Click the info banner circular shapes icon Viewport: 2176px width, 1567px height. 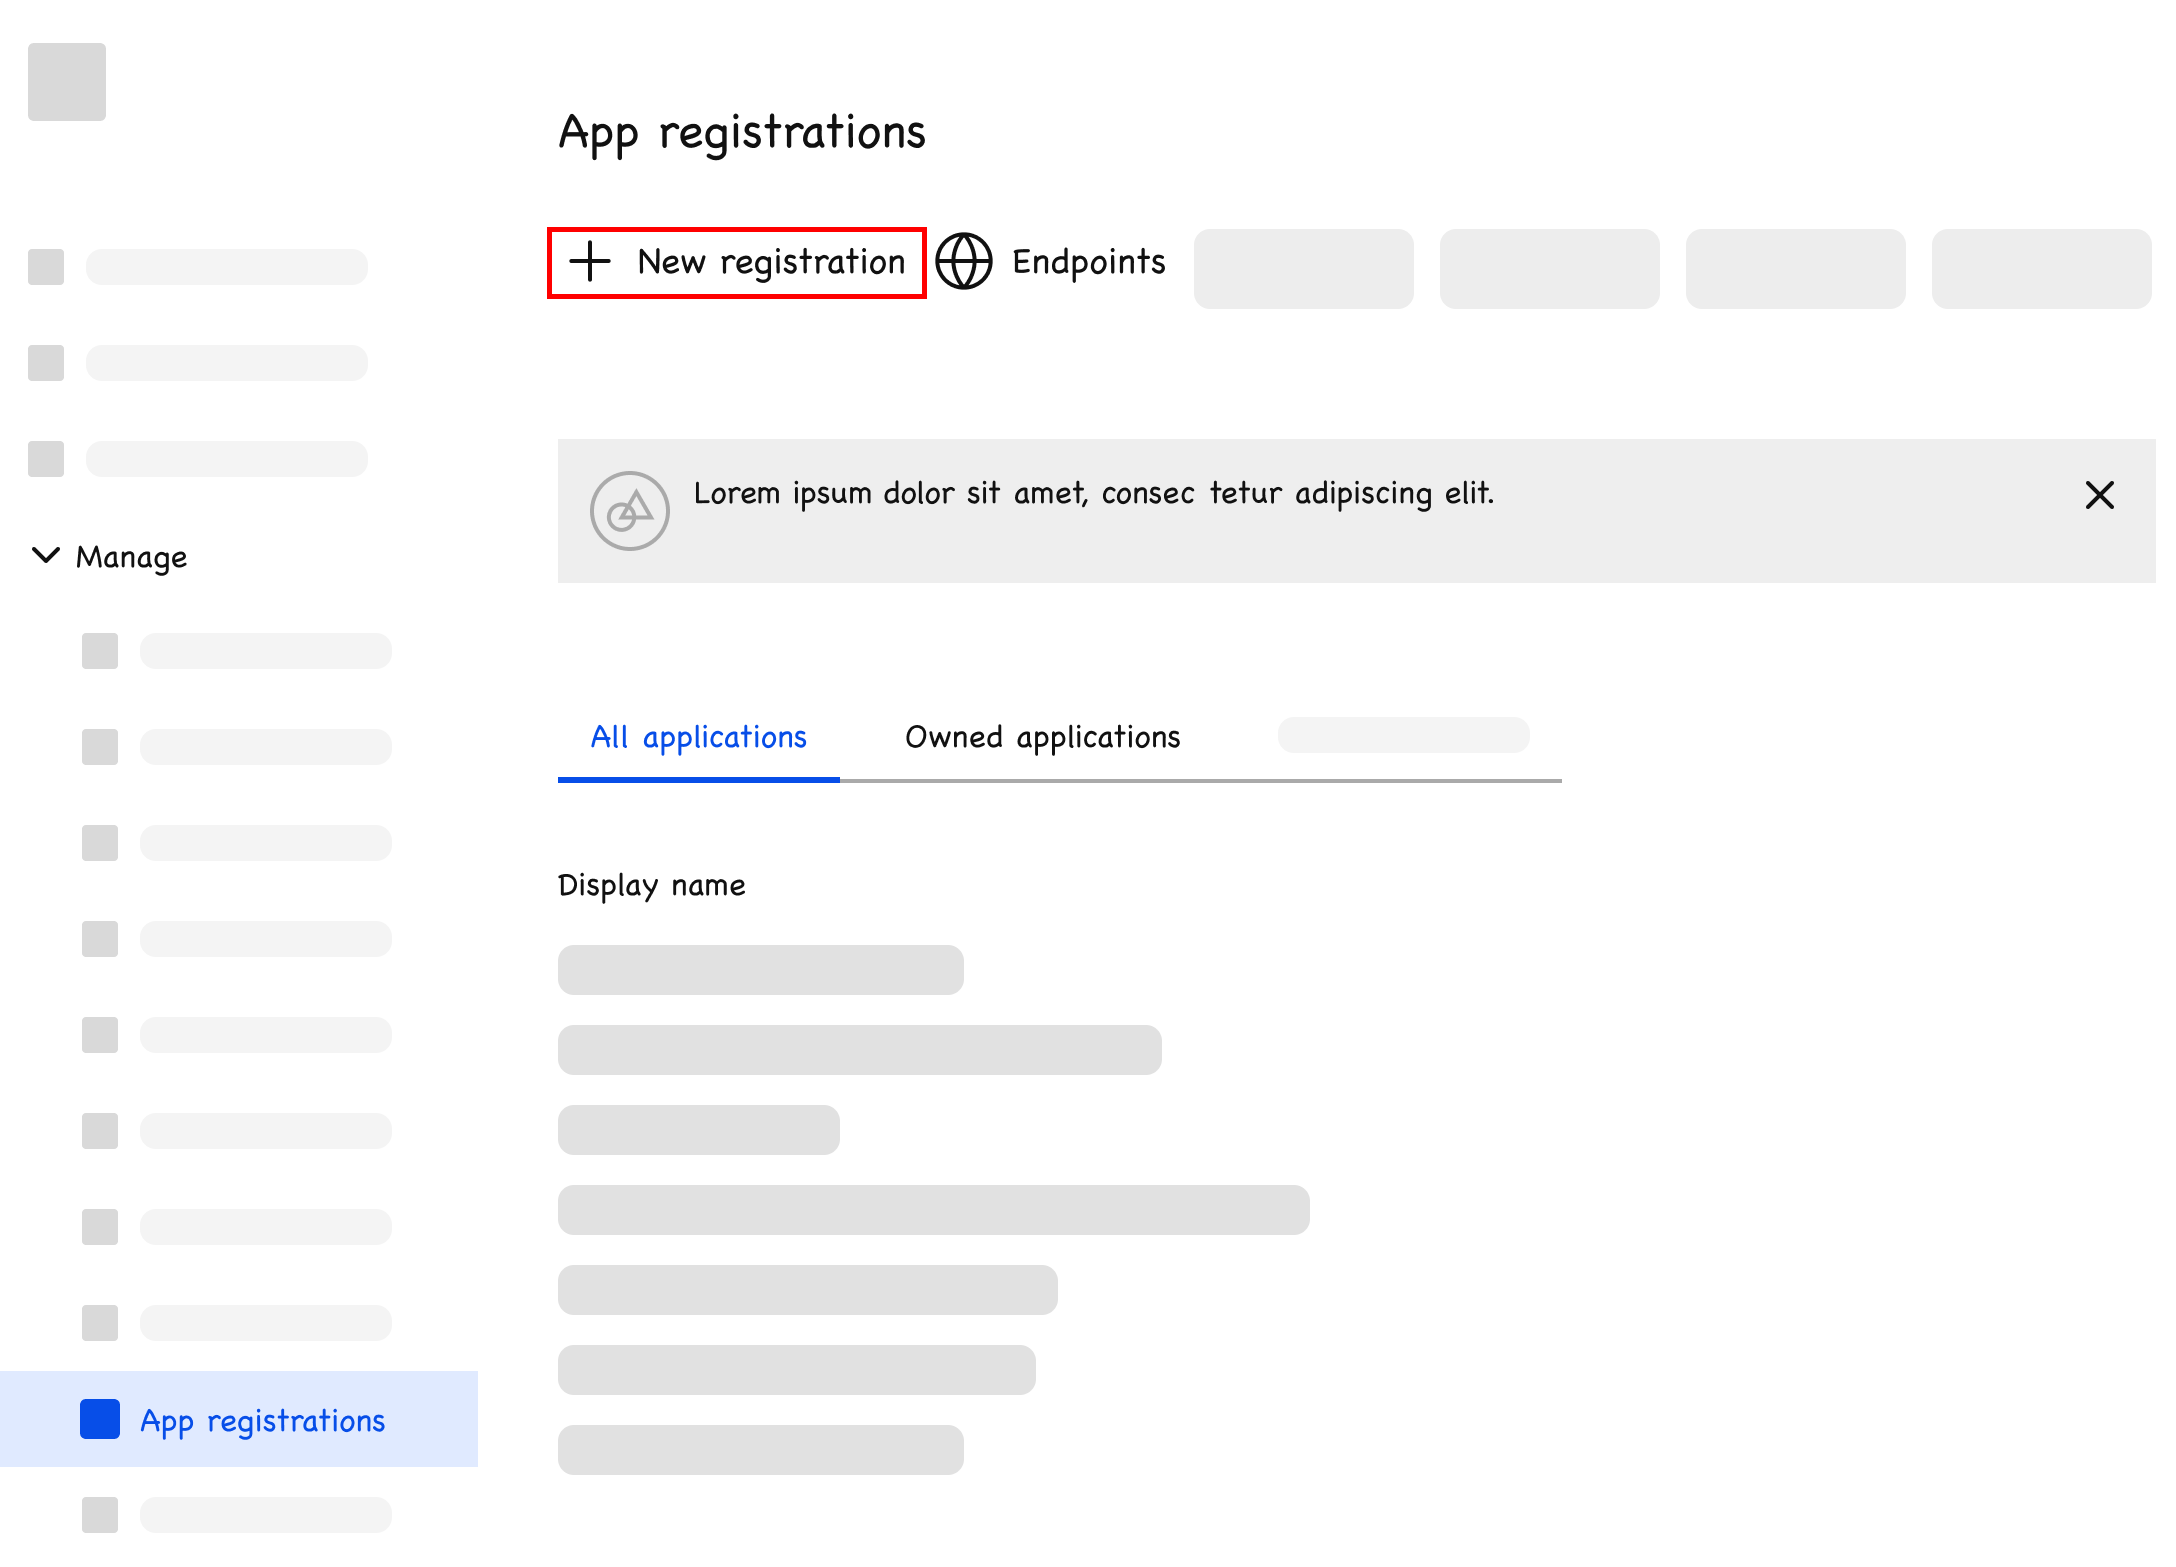(x=629, y=511)
